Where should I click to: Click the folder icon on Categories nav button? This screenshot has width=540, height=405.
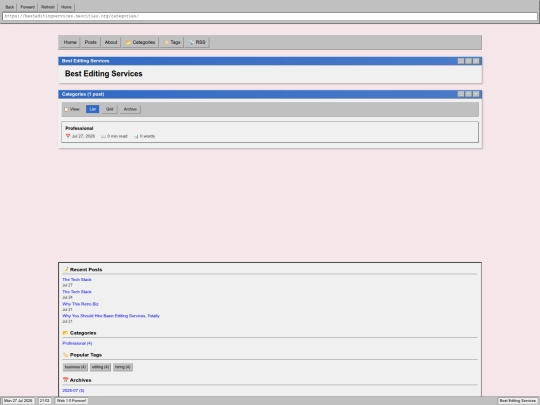[128, 42]
